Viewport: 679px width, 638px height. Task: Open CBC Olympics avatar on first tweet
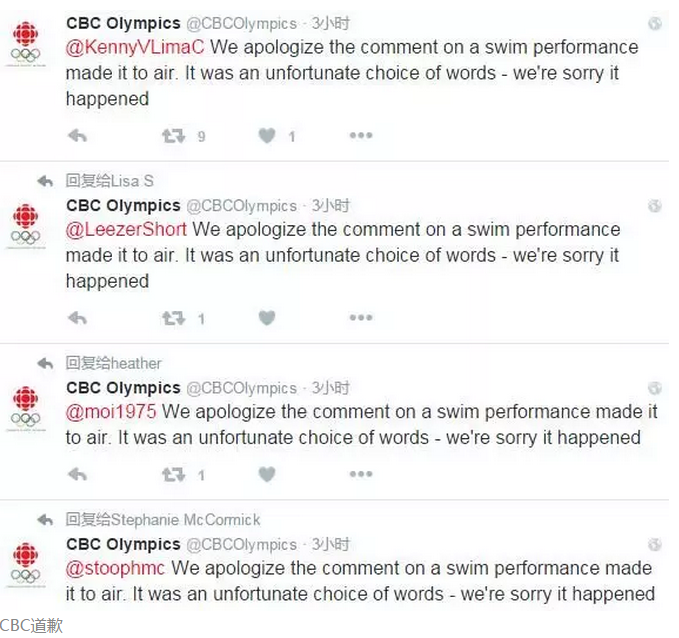(26, 43)
